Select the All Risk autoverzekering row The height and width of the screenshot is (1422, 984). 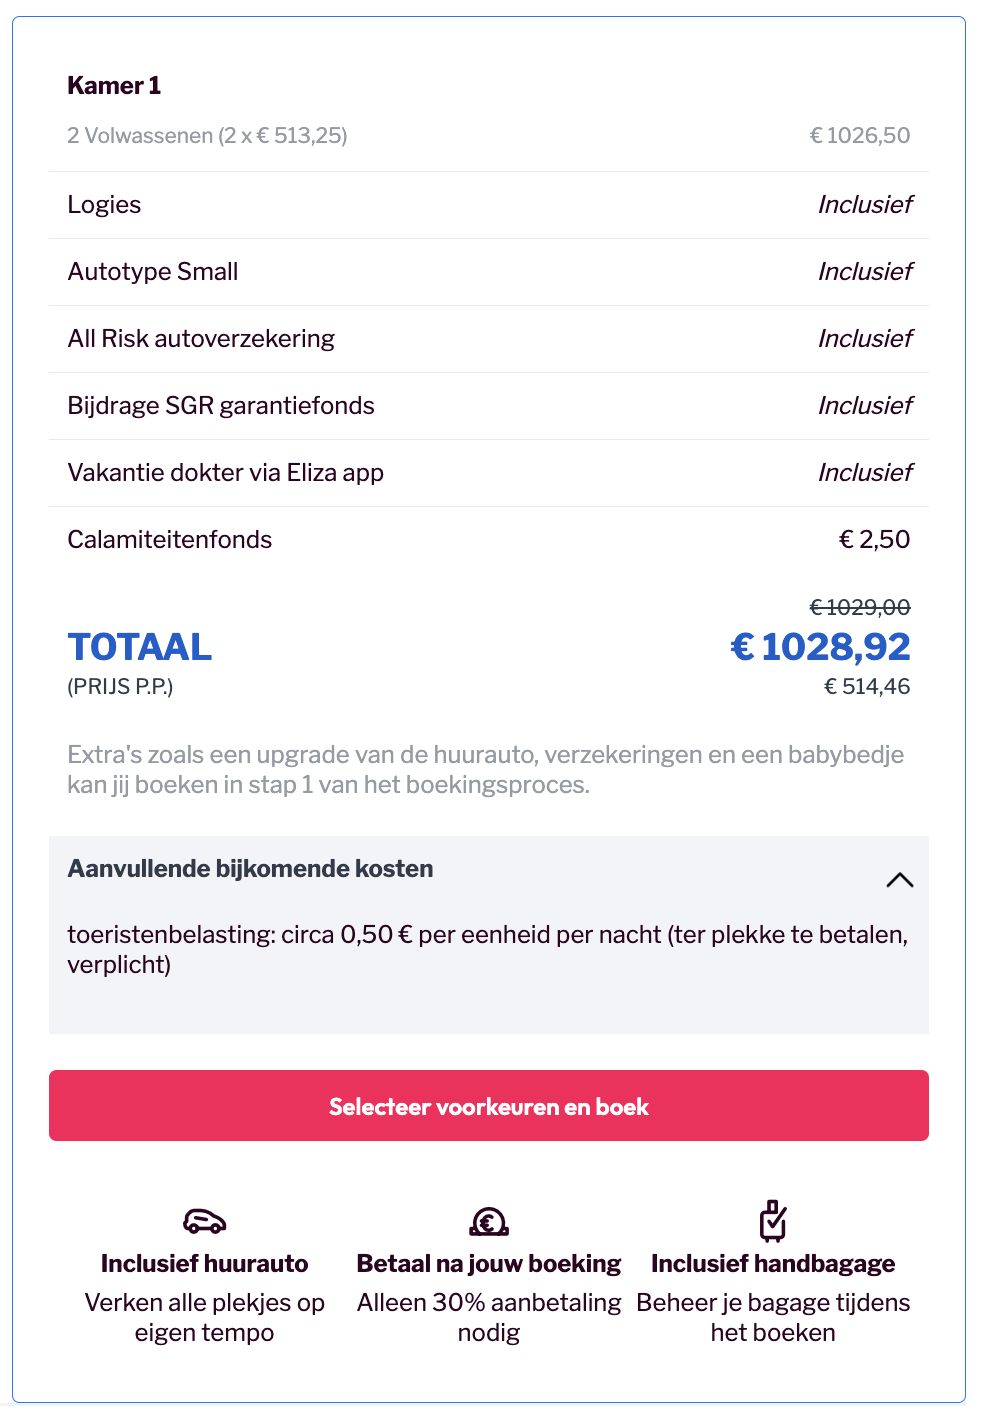(489, 339)
